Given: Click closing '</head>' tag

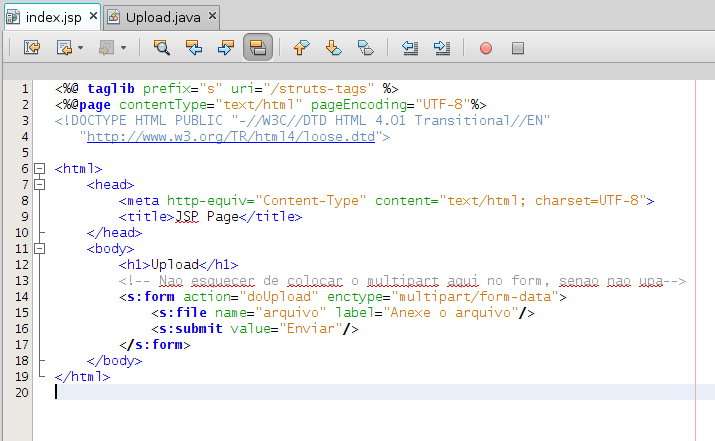Looking at the screenshot, I should [114, 233].
